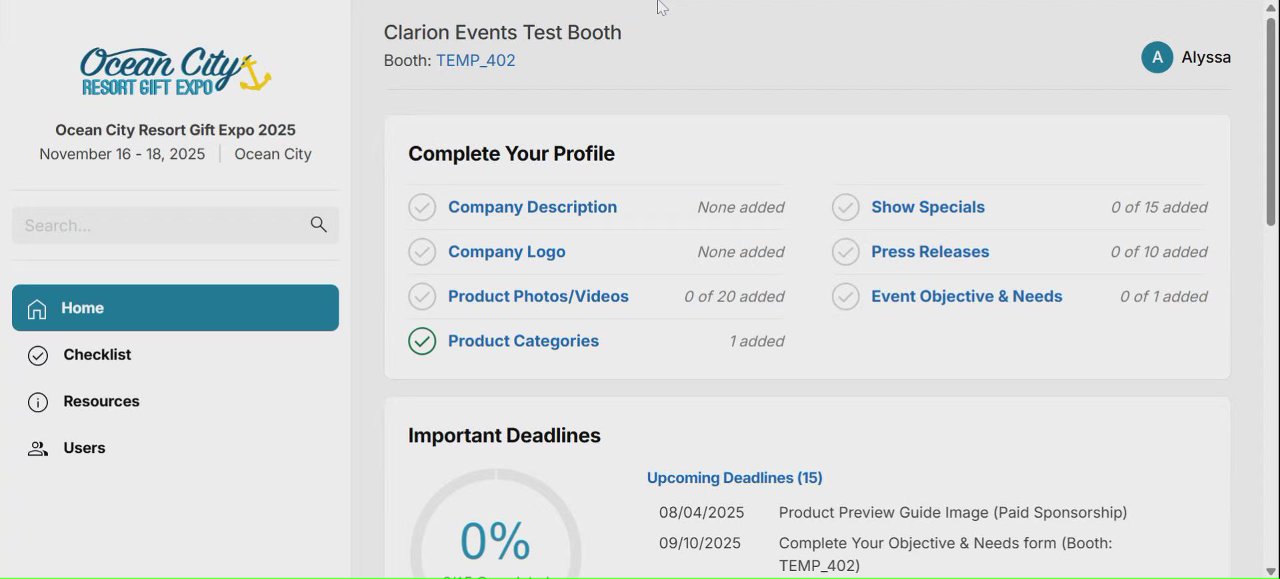Image resolution: width=1280 pixels, height=579 pixels.
Task: Open the Users menu item
Action: [84, 448]
